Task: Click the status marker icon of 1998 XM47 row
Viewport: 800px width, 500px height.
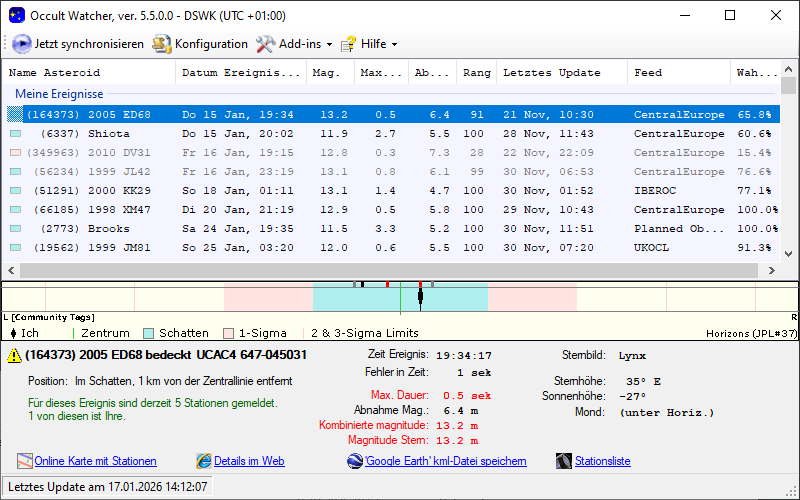Action: [x=15, y=209]
